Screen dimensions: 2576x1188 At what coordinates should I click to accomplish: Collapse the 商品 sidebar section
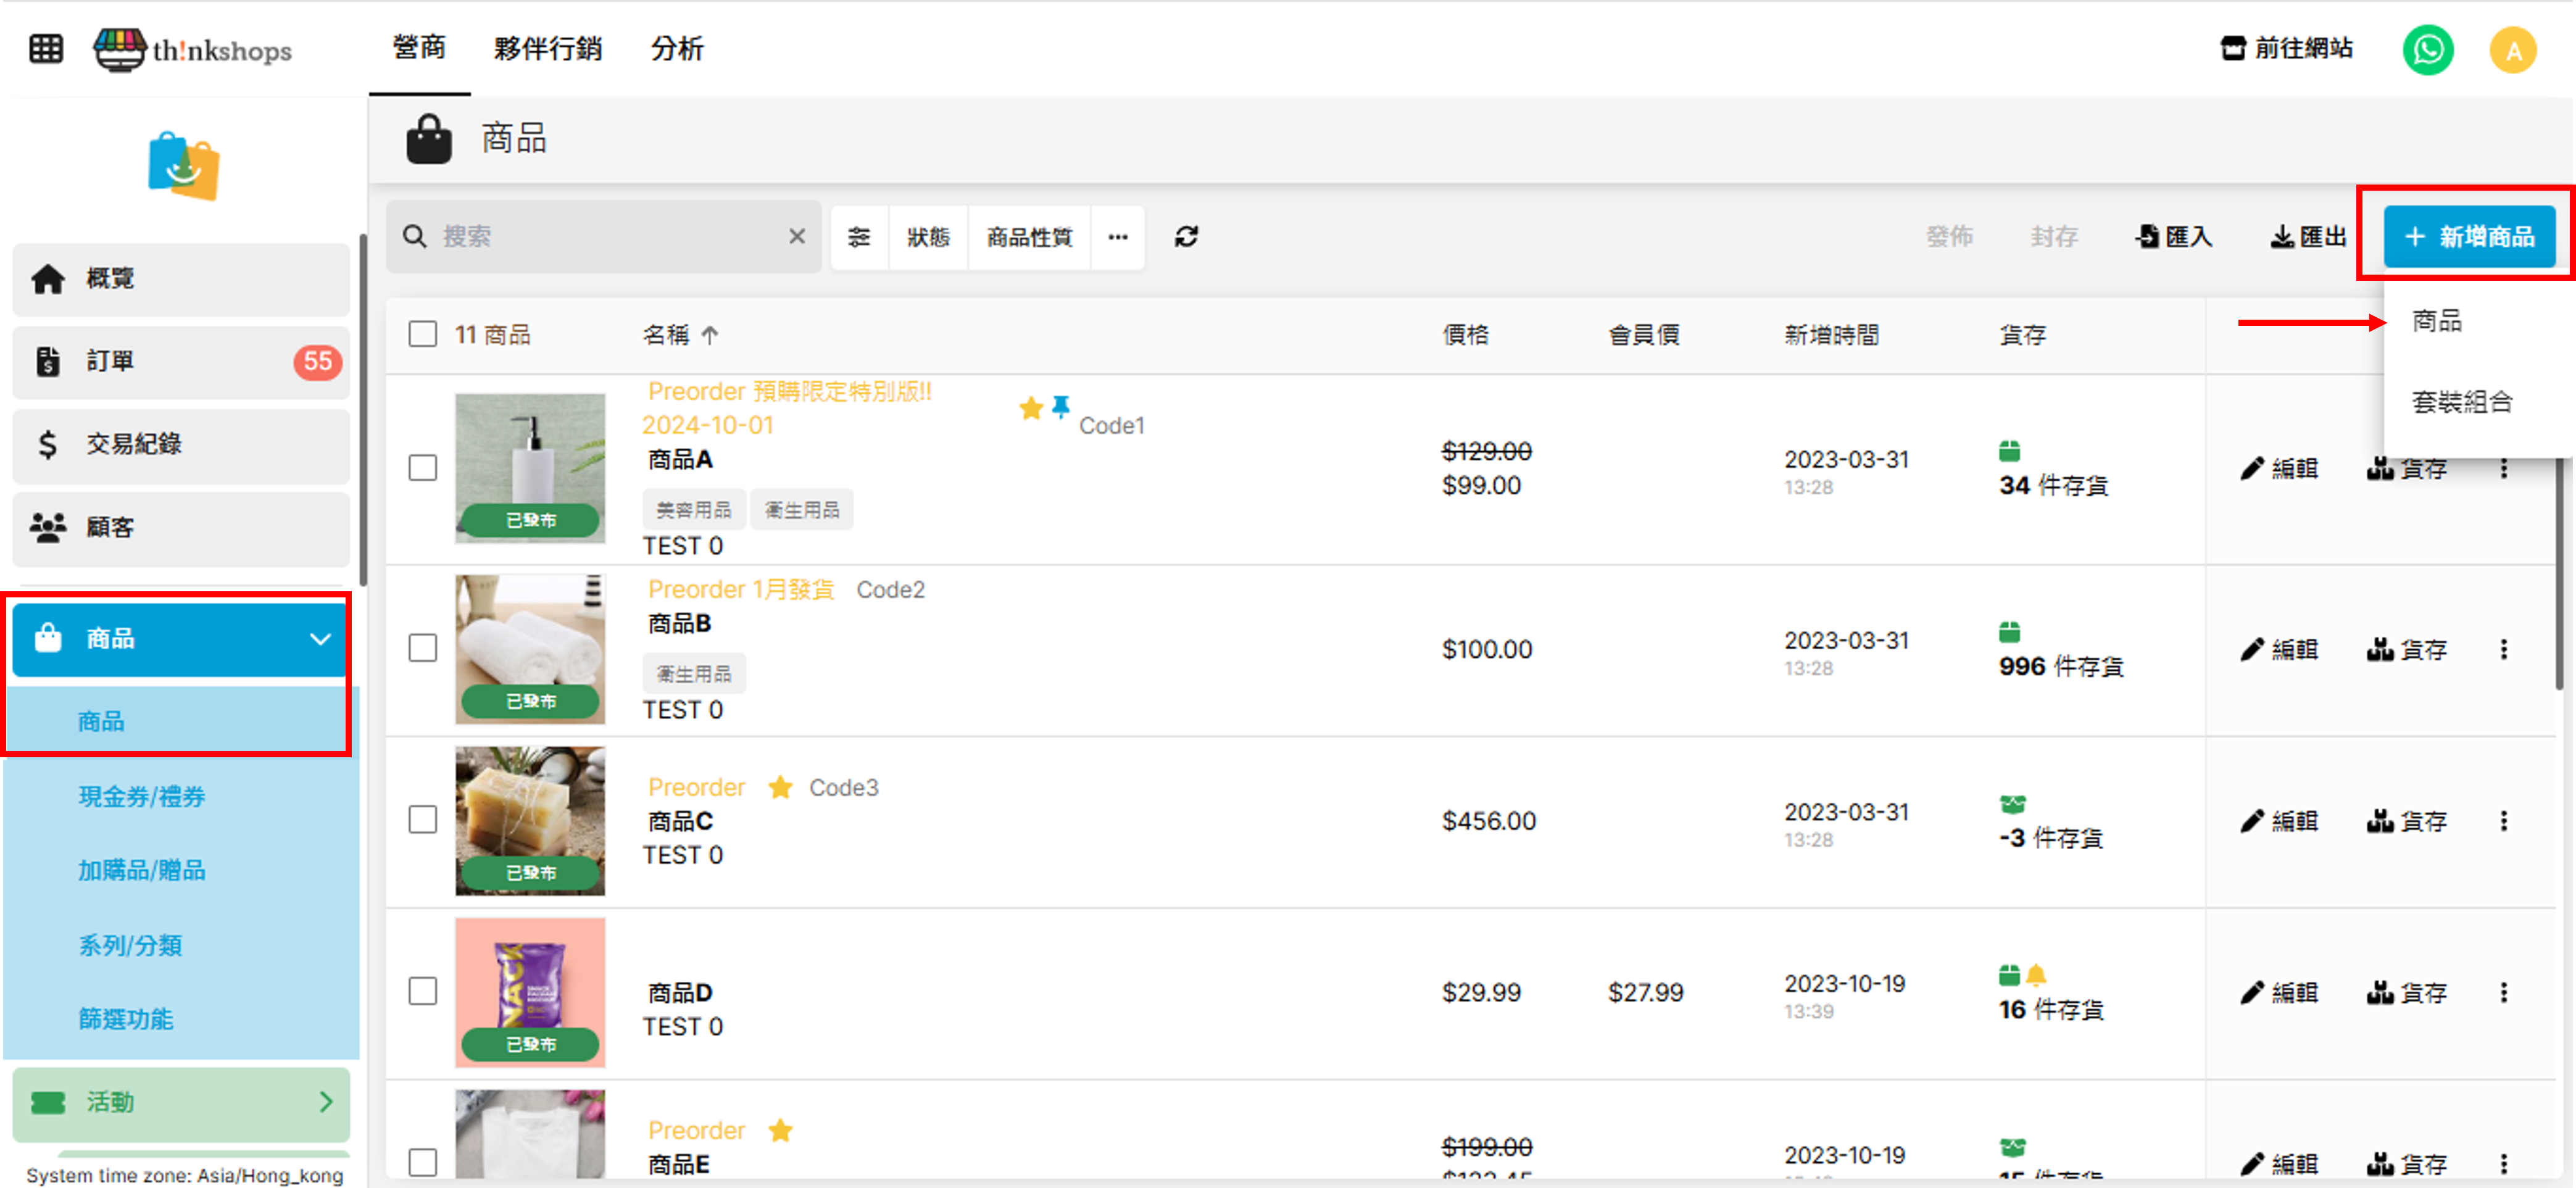pos(320,639)
